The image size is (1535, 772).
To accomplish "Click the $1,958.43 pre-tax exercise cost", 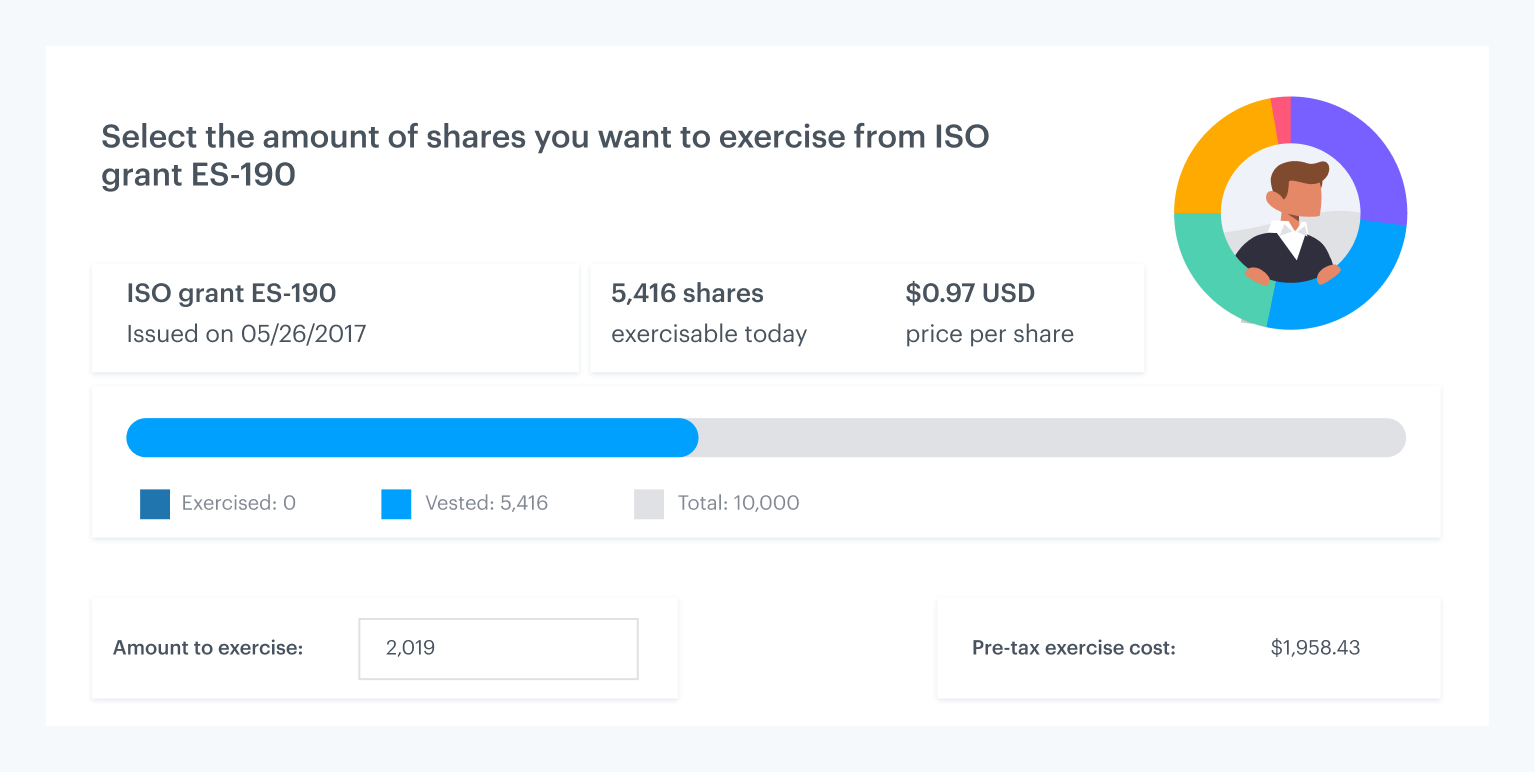I will tap(1315, 648).
